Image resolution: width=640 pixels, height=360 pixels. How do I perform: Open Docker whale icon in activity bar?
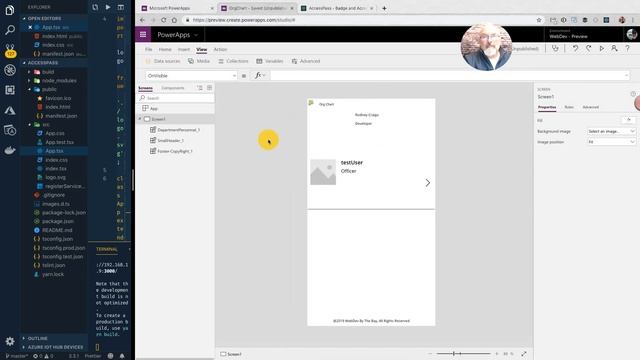pos(10,150)
